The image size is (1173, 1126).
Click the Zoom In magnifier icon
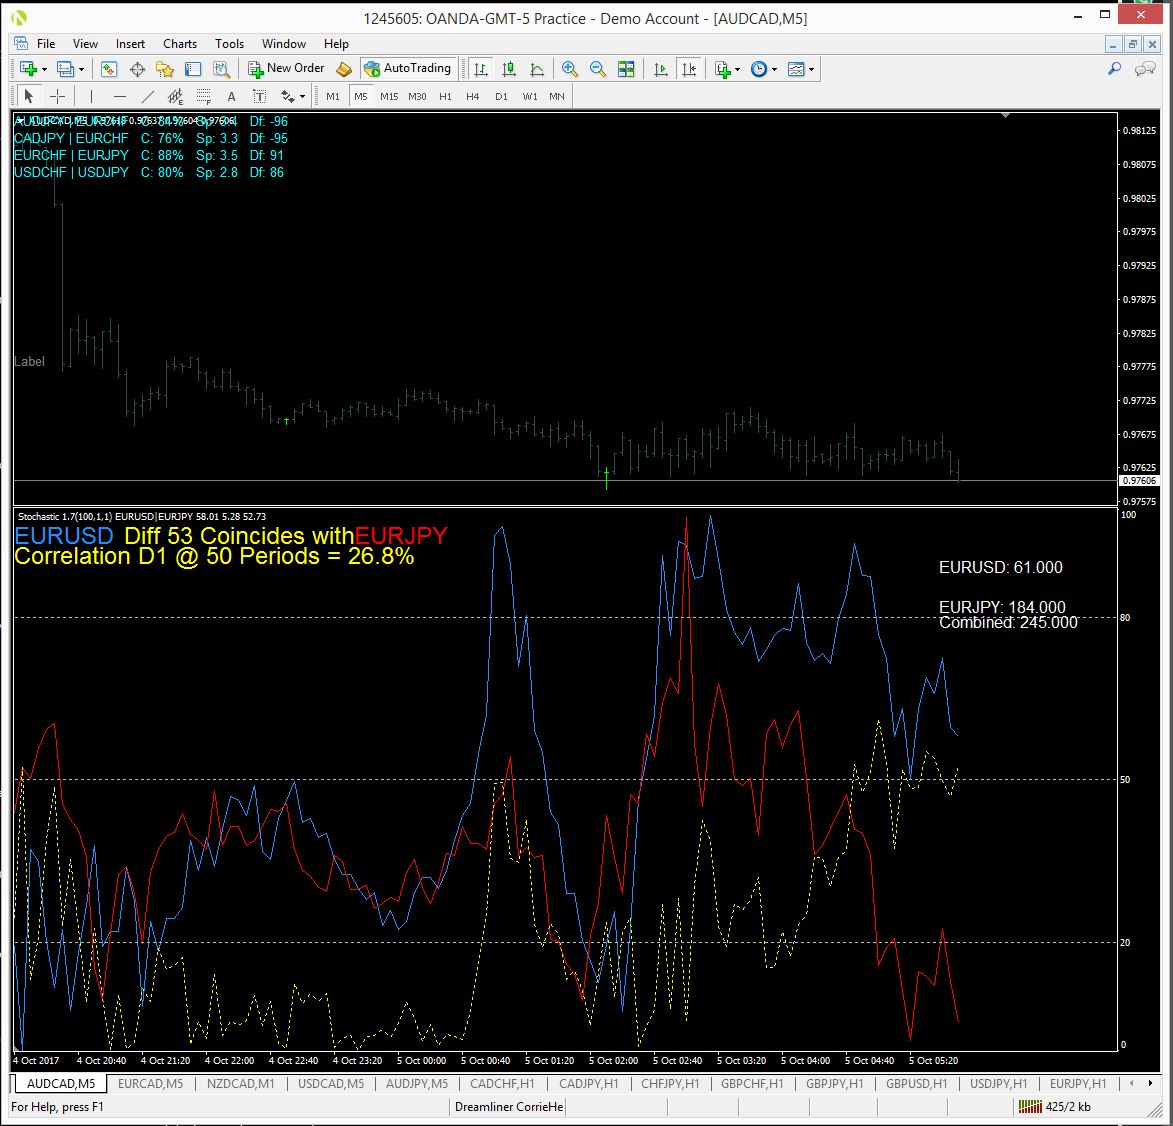[x=569, y=69]
